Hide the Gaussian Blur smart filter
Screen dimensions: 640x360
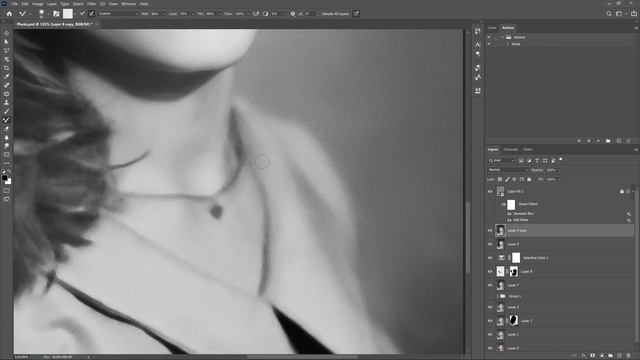point(509,213)
